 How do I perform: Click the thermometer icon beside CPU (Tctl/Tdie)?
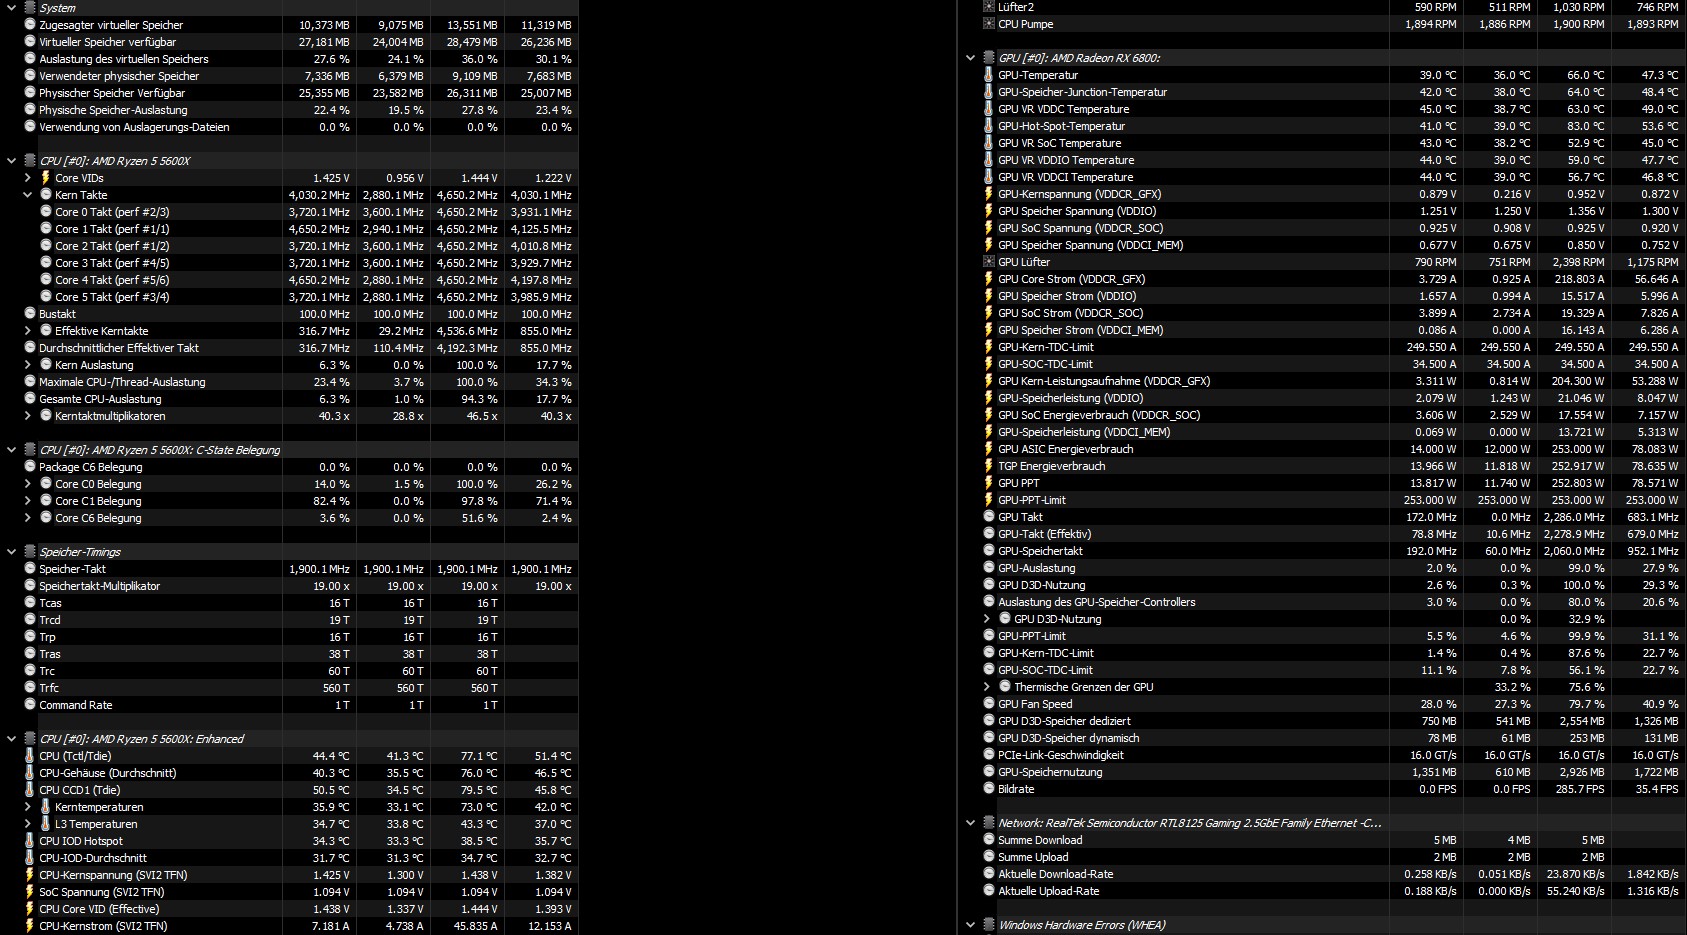pos(30,756)
